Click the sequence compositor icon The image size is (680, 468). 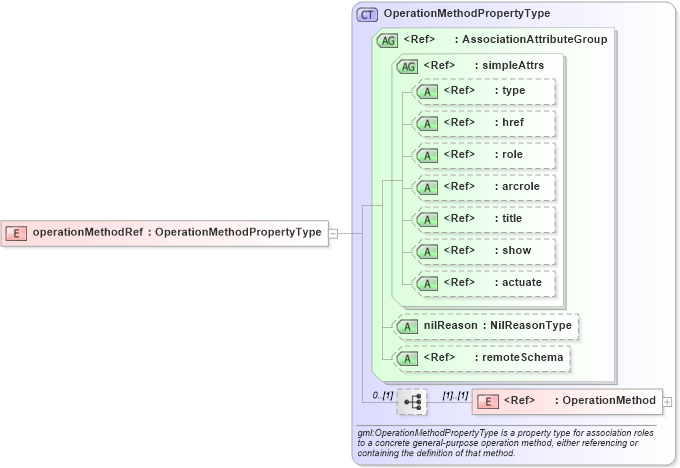[412, 402]
